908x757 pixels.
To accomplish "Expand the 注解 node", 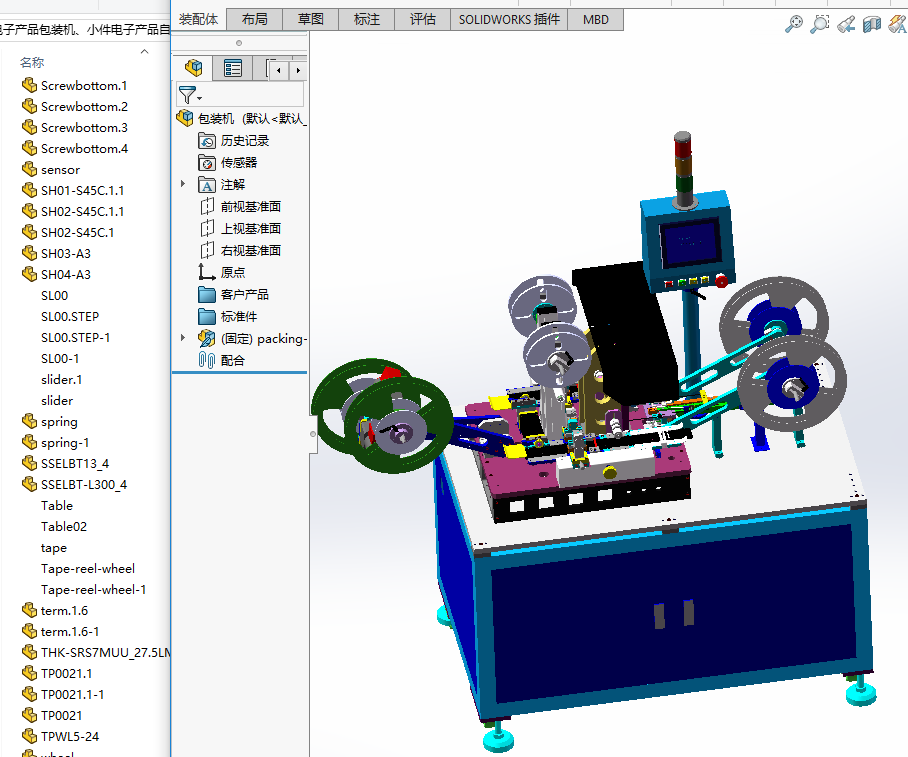I will coord(183,184).
